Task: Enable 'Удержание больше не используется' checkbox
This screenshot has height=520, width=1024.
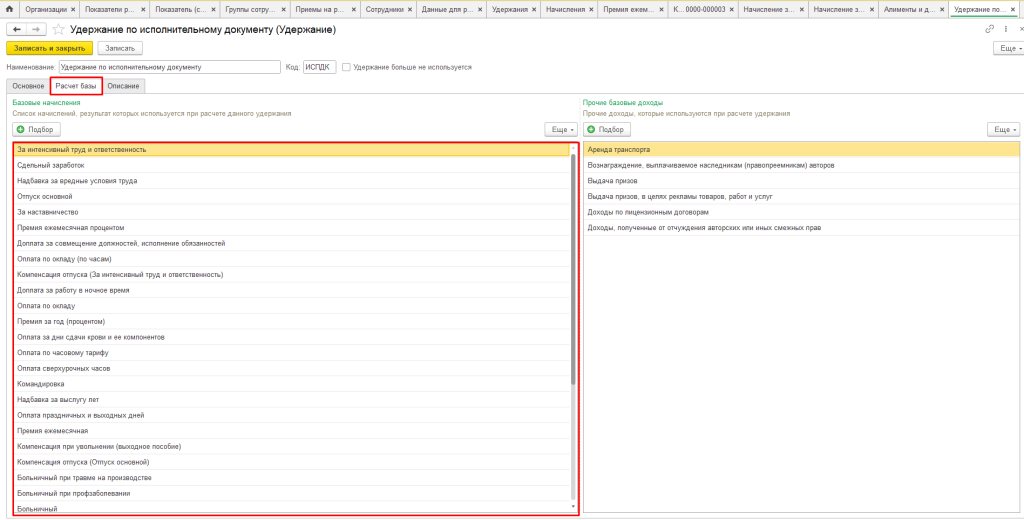Action: point(346,67)
